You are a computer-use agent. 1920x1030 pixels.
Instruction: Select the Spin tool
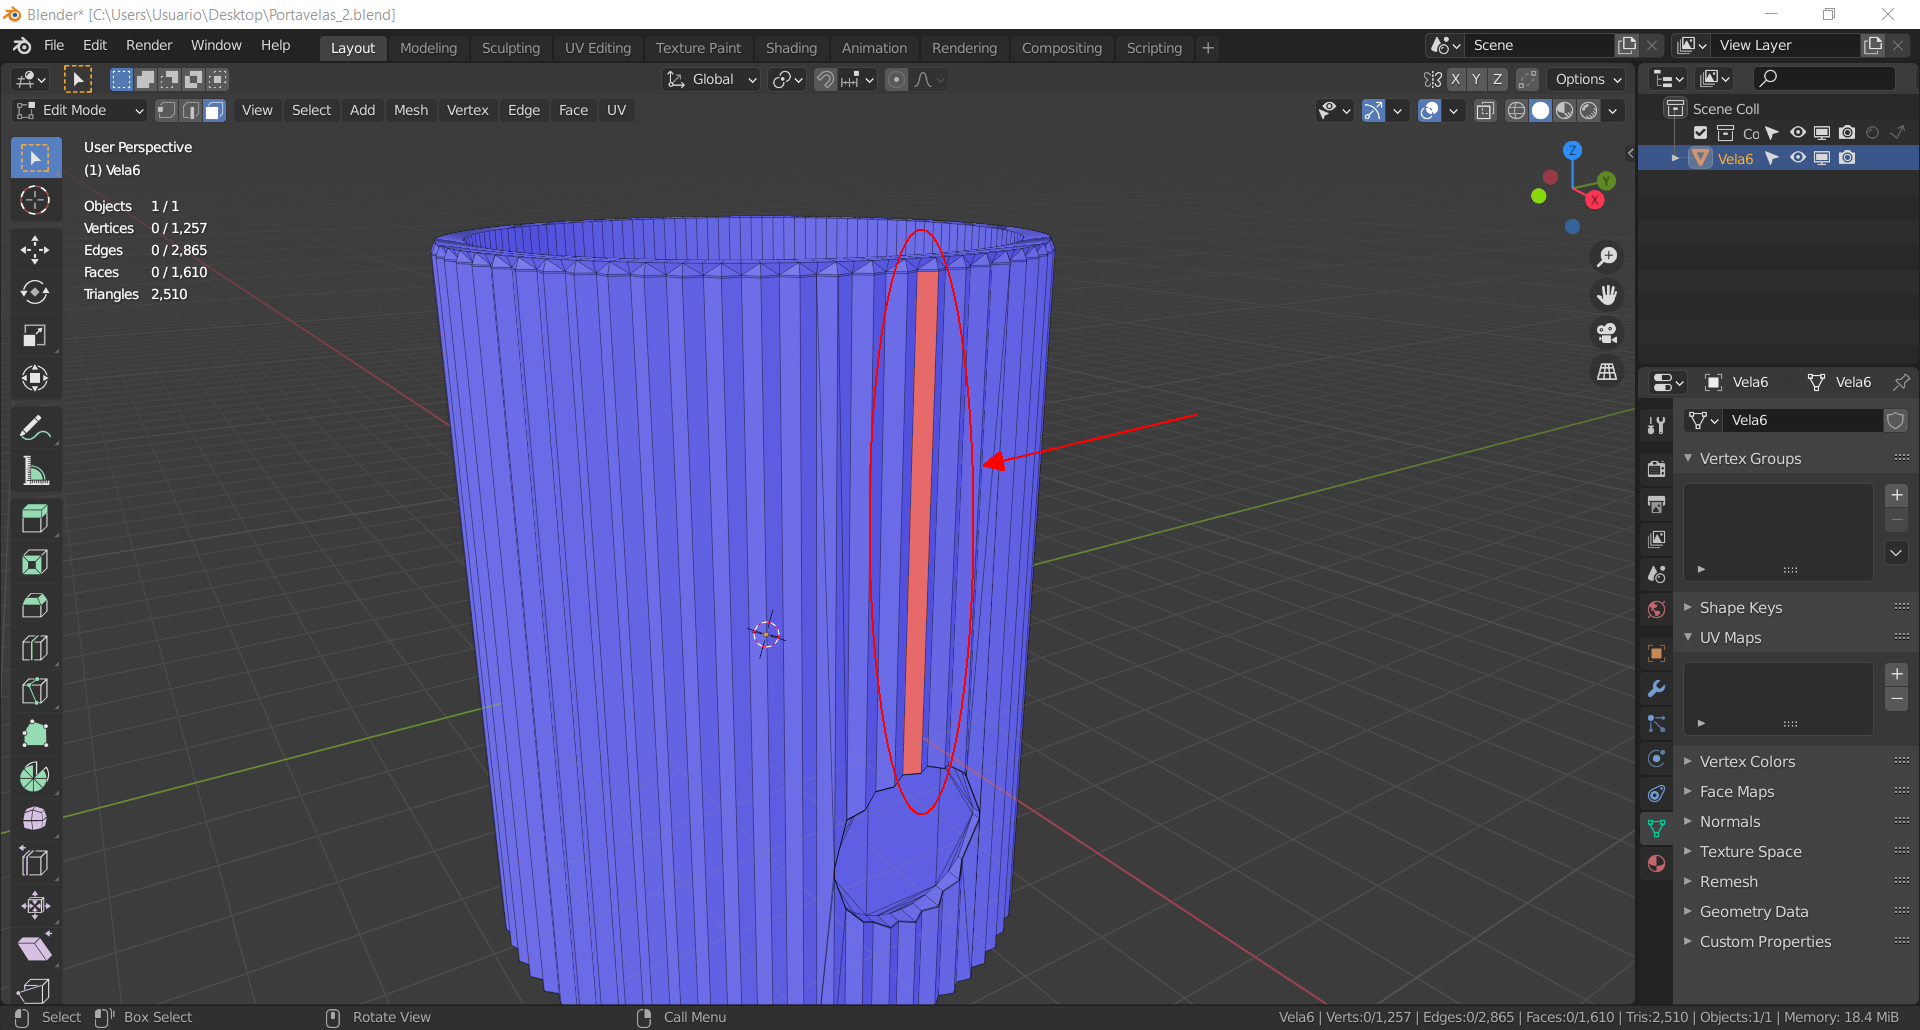coord(35,777)
